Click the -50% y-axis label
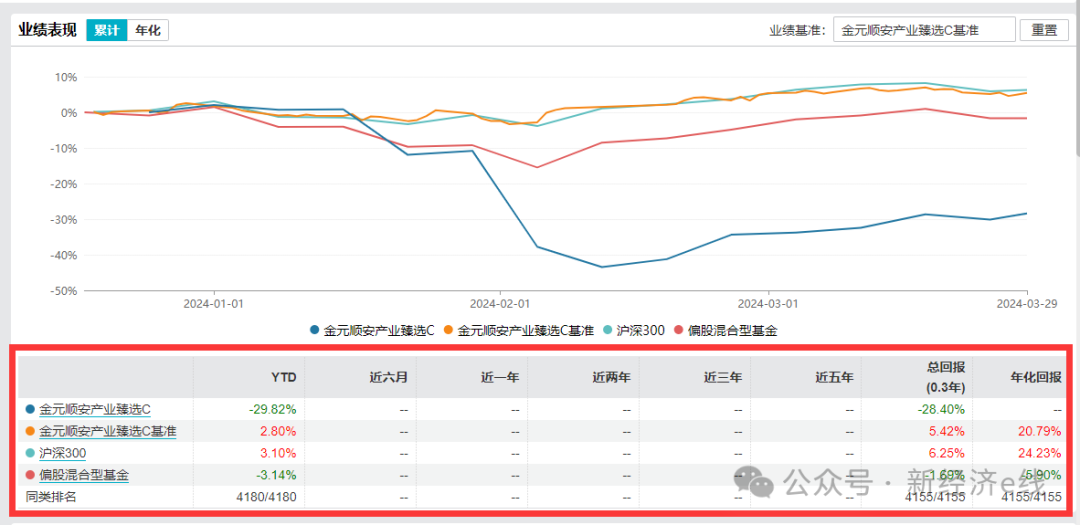The image size is (1080, 525). click(x=64, y=290)
